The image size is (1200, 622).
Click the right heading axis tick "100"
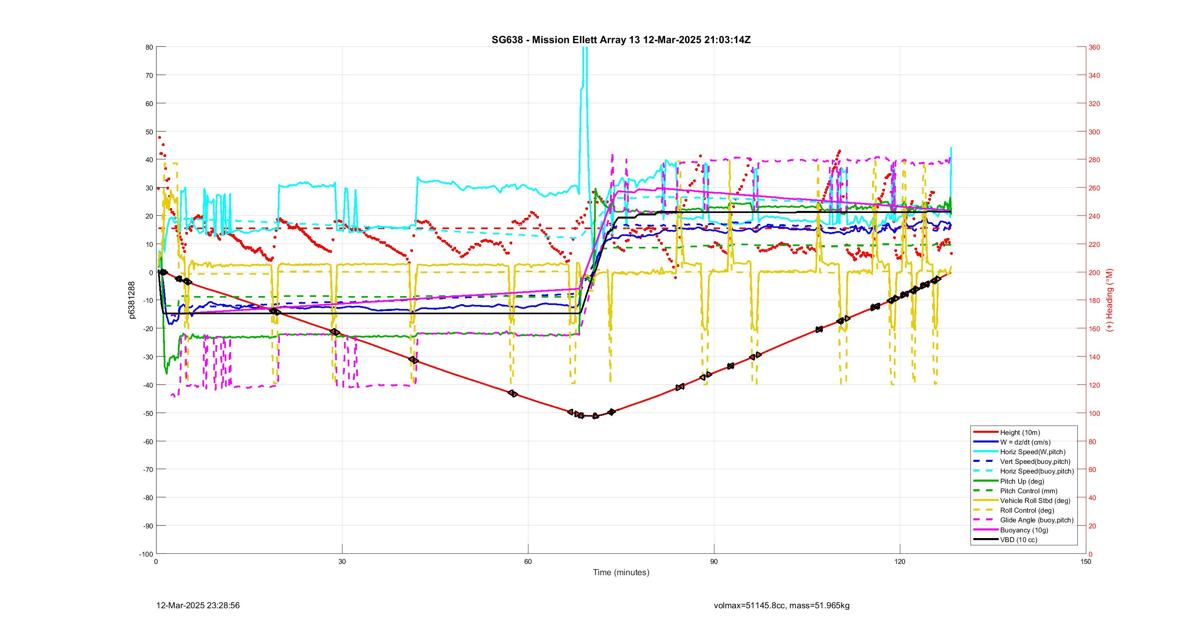pos(1094,413)
